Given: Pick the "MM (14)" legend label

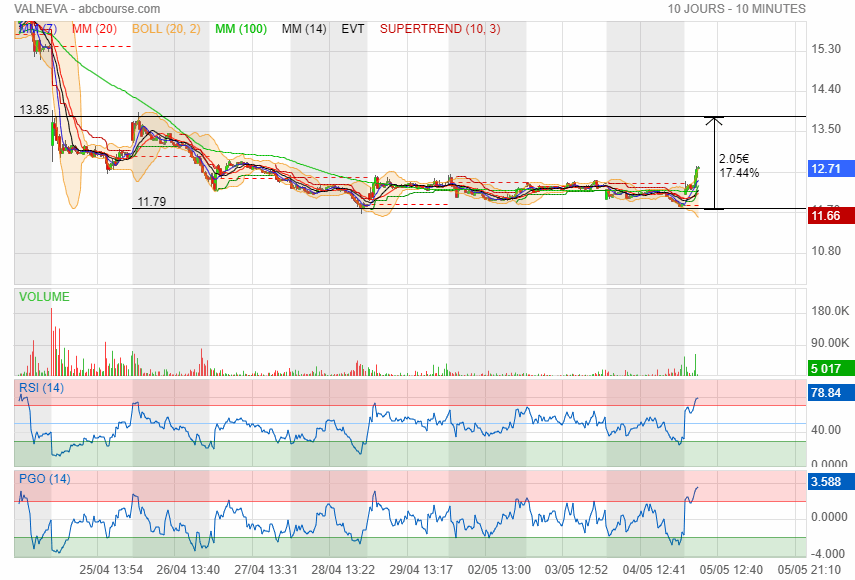Looking at the screenshot, I should tap(304, 29).
